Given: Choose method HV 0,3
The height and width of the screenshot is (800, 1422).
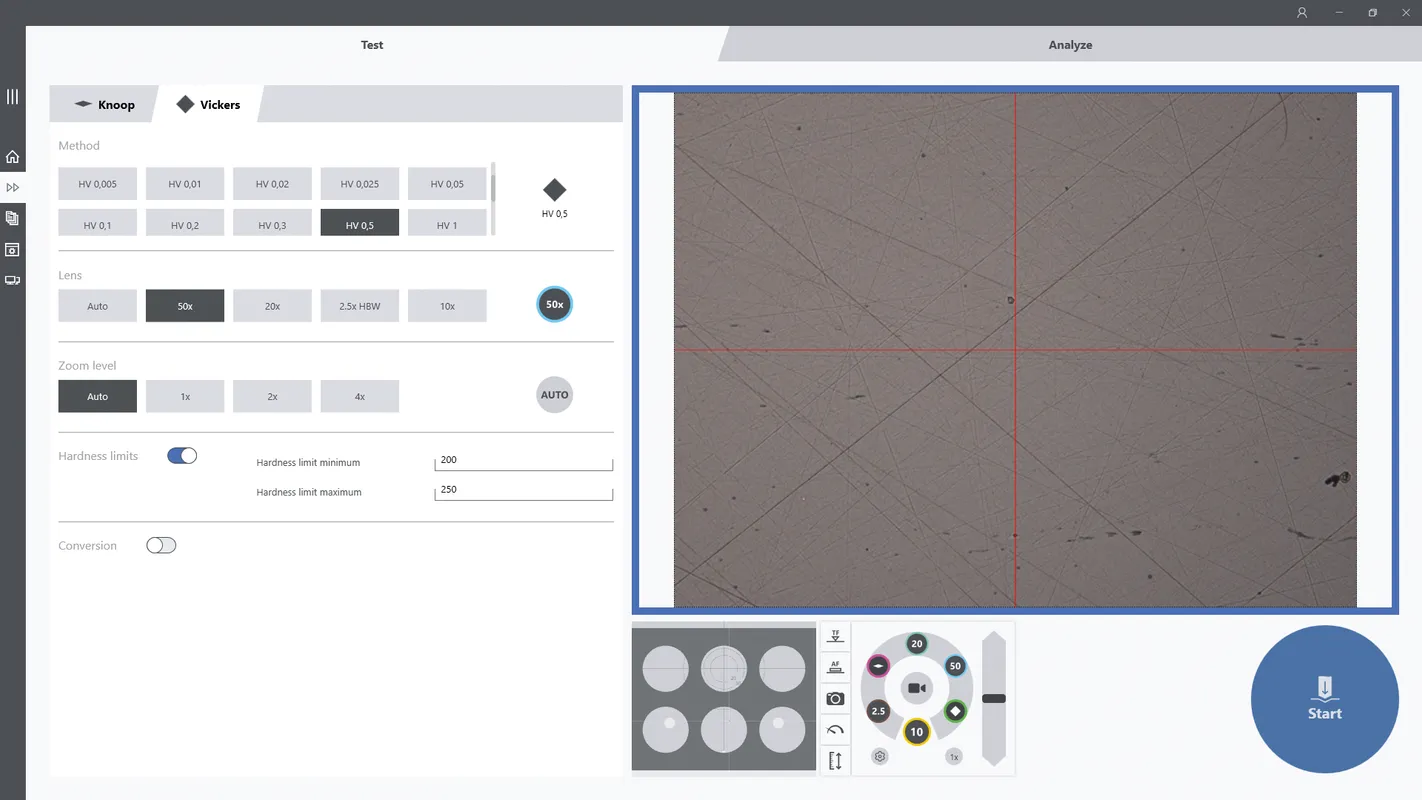Looking at the screenshot, I should coord(272,222).
